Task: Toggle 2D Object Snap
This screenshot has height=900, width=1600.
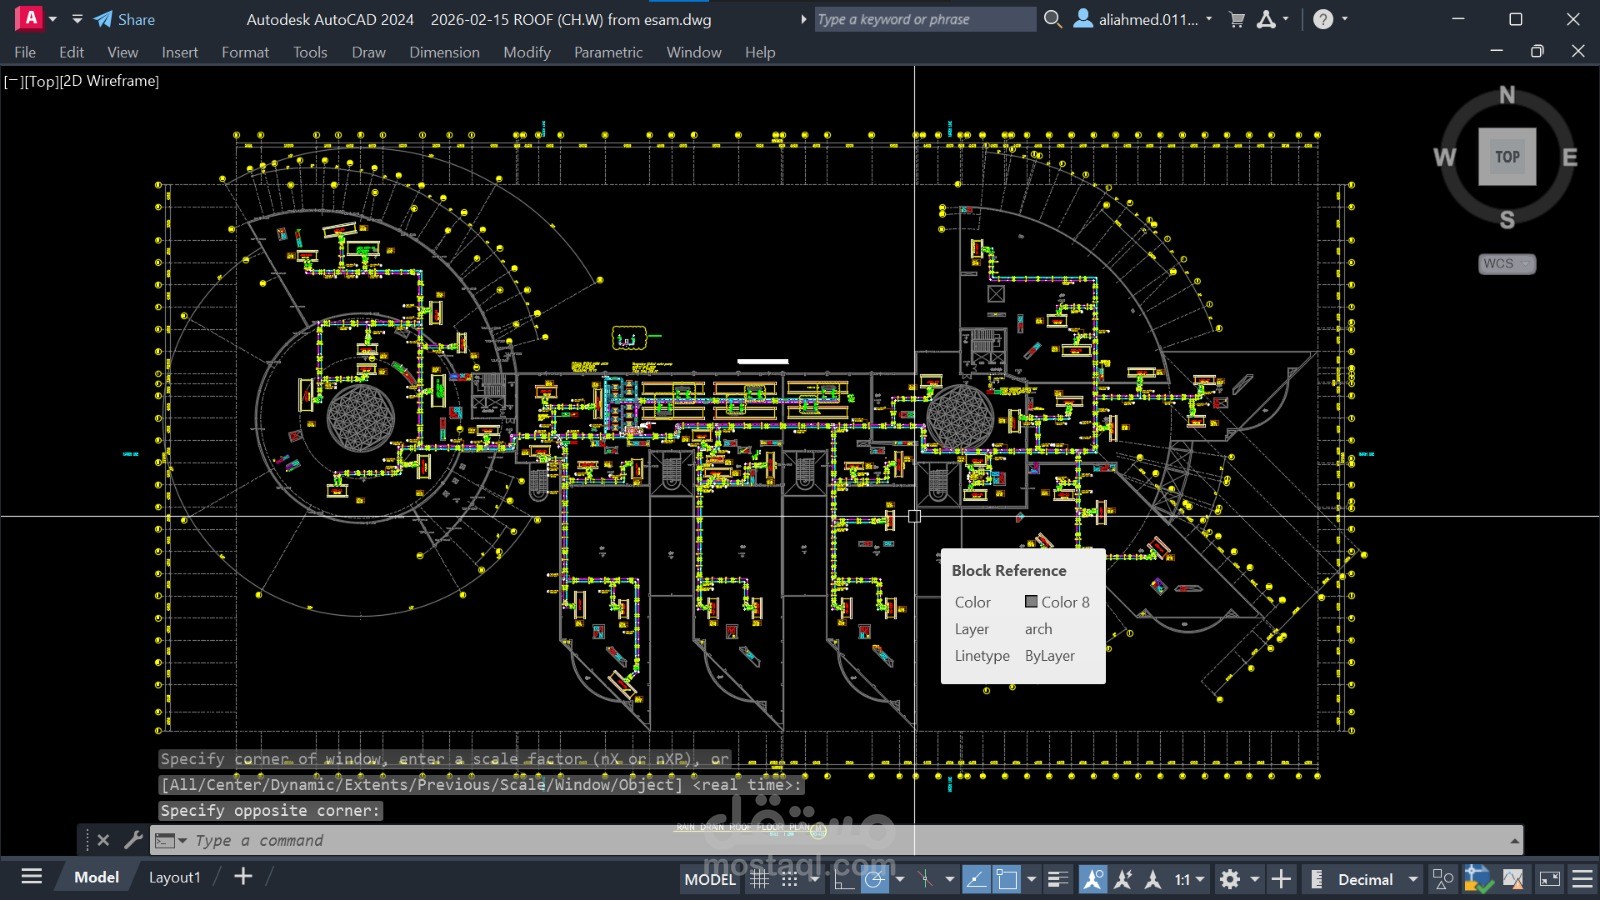Action: point(1007,879)
